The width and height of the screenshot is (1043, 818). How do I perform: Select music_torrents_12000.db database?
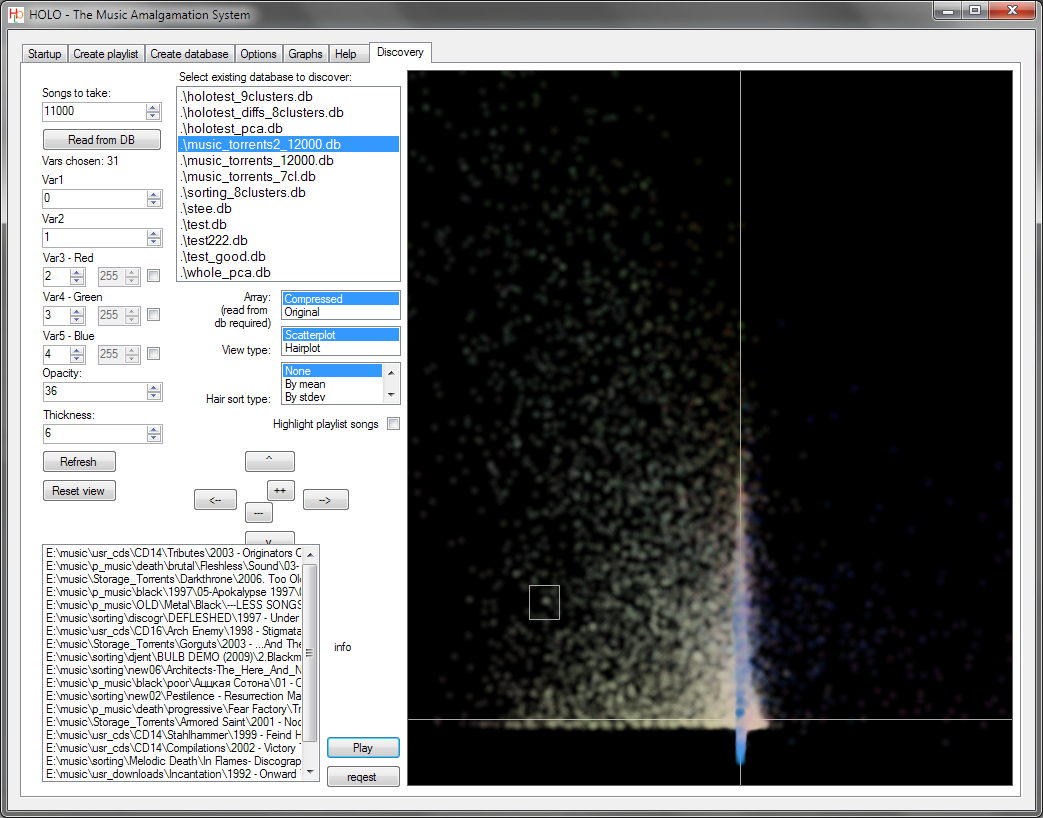click(x=289, y=160)
